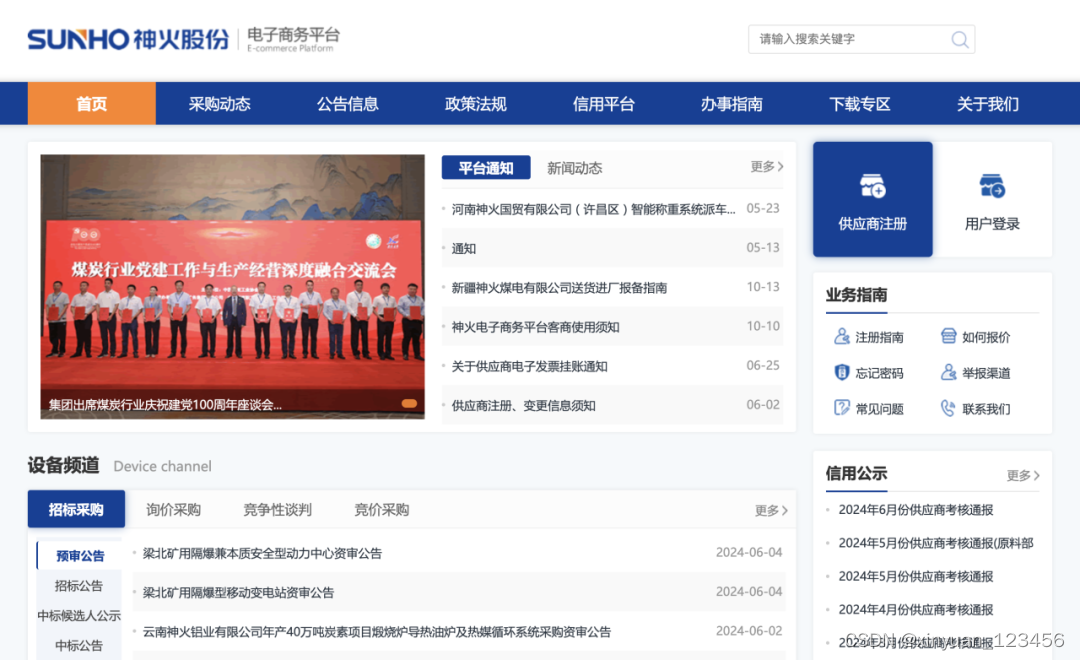Click the 常见问题 question icon
Viewport: 1080px width, 660px height.
pos(842,408)
